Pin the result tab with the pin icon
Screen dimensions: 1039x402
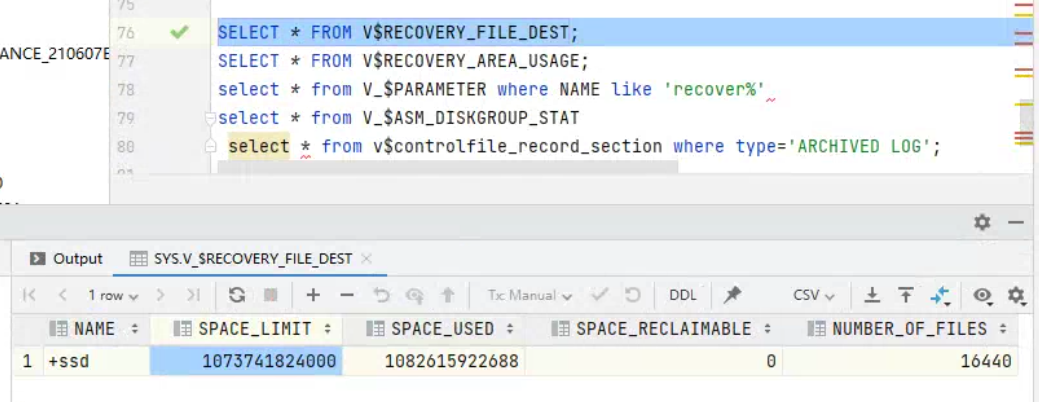(732, 295)
